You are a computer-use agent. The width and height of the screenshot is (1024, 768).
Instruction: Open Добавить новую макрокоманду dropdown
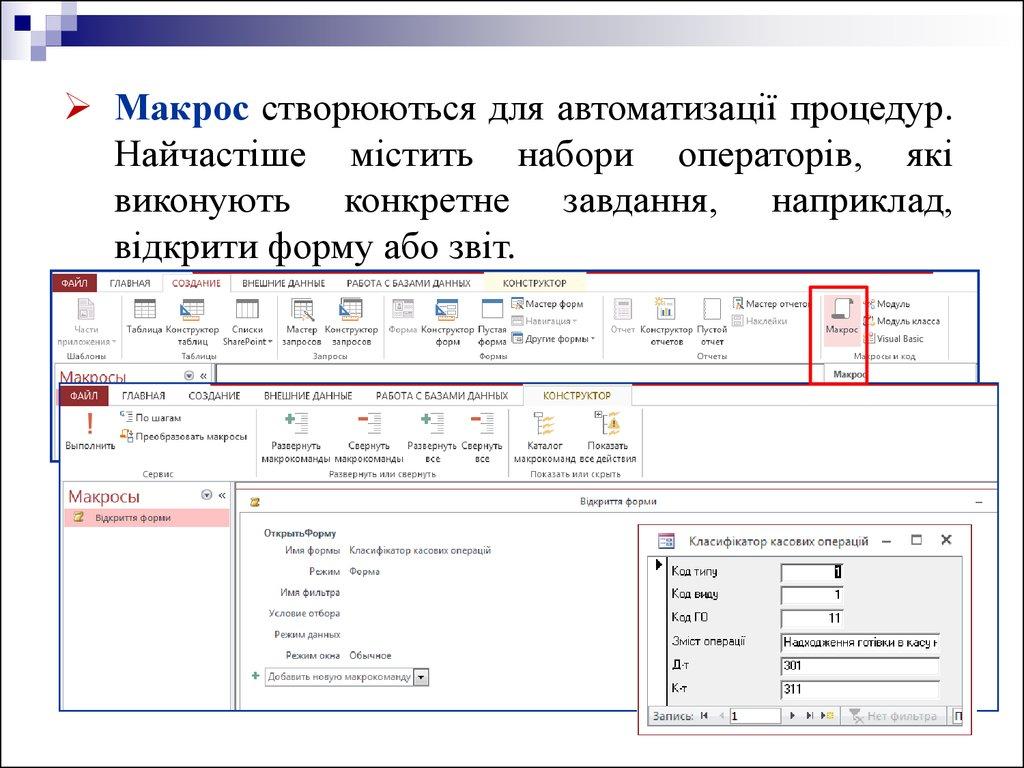click(x=421, y=677)
